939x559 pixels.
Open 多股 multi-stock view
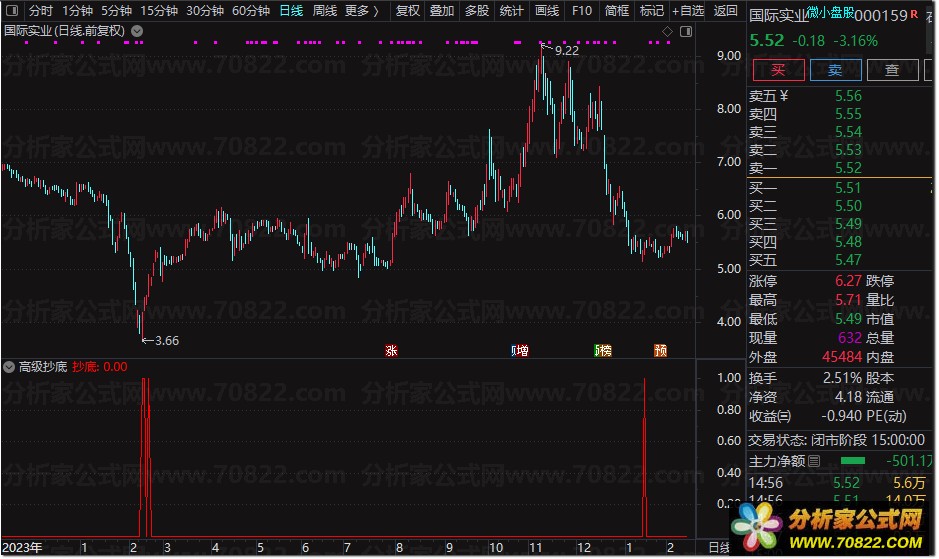coord(477,10)
